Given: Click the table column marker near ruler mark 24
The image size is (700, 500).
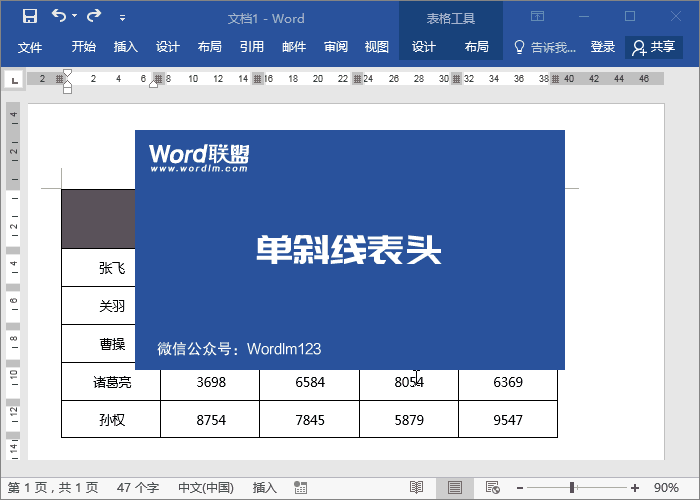Looking at the screenshot, I should click(x=357, y=79).
